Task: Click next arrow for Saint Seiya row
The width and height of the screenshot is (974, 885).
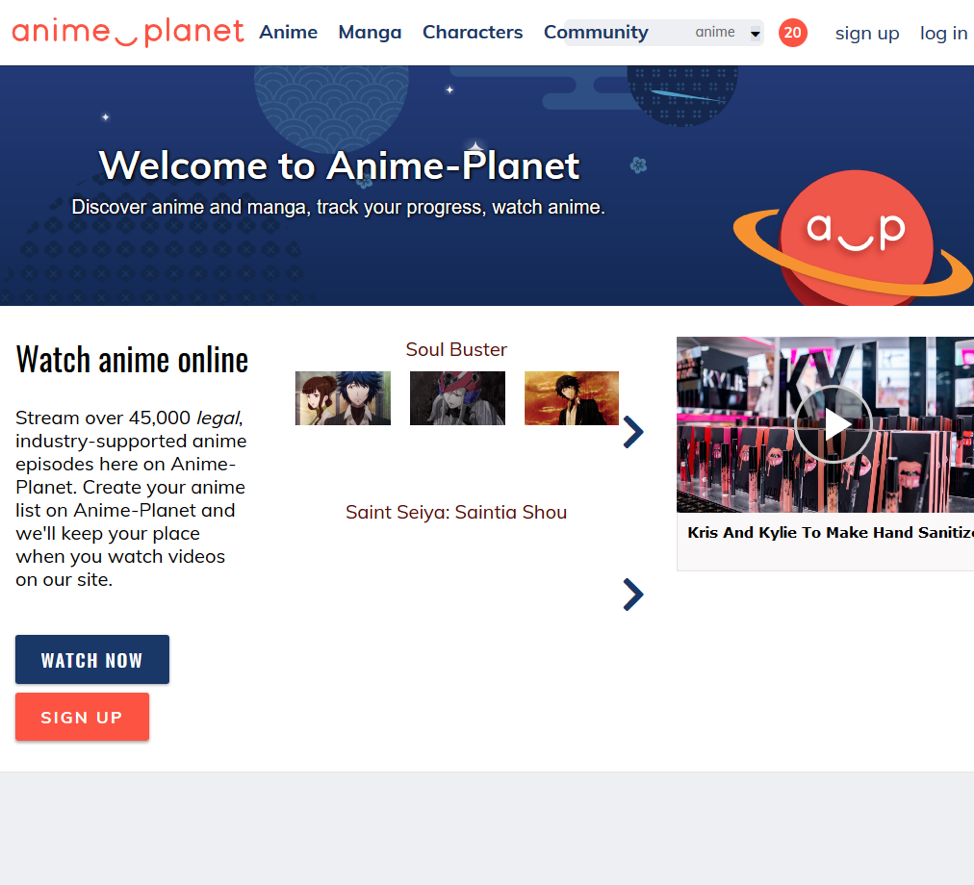Action: (x=633, y=594)
